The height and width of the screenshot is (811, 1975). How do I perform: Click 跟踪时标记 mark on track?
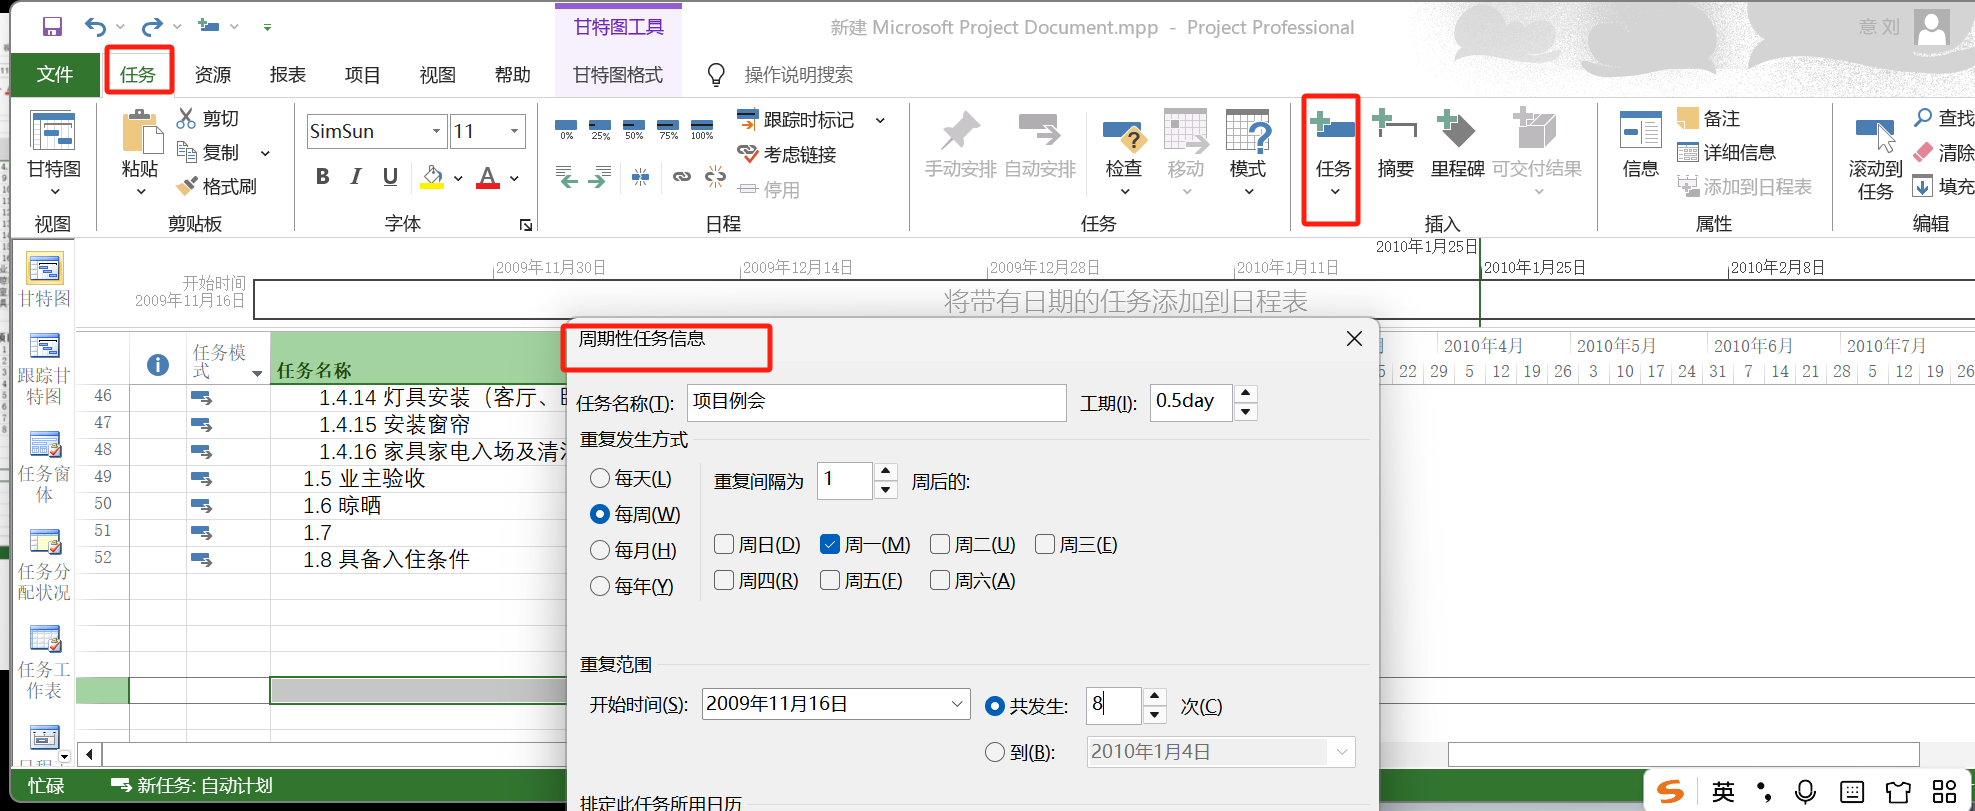796,120
